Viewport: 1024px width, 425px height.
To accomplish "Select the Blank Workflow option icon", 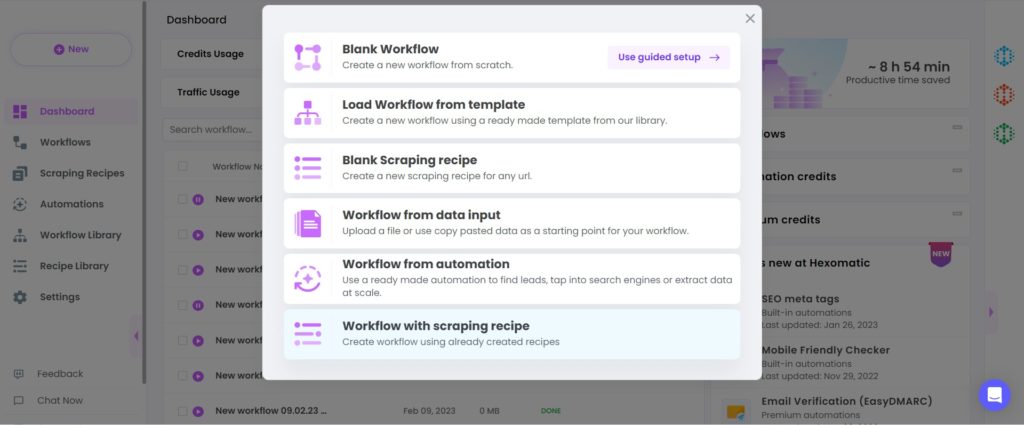I will click(x=308, y=57).
